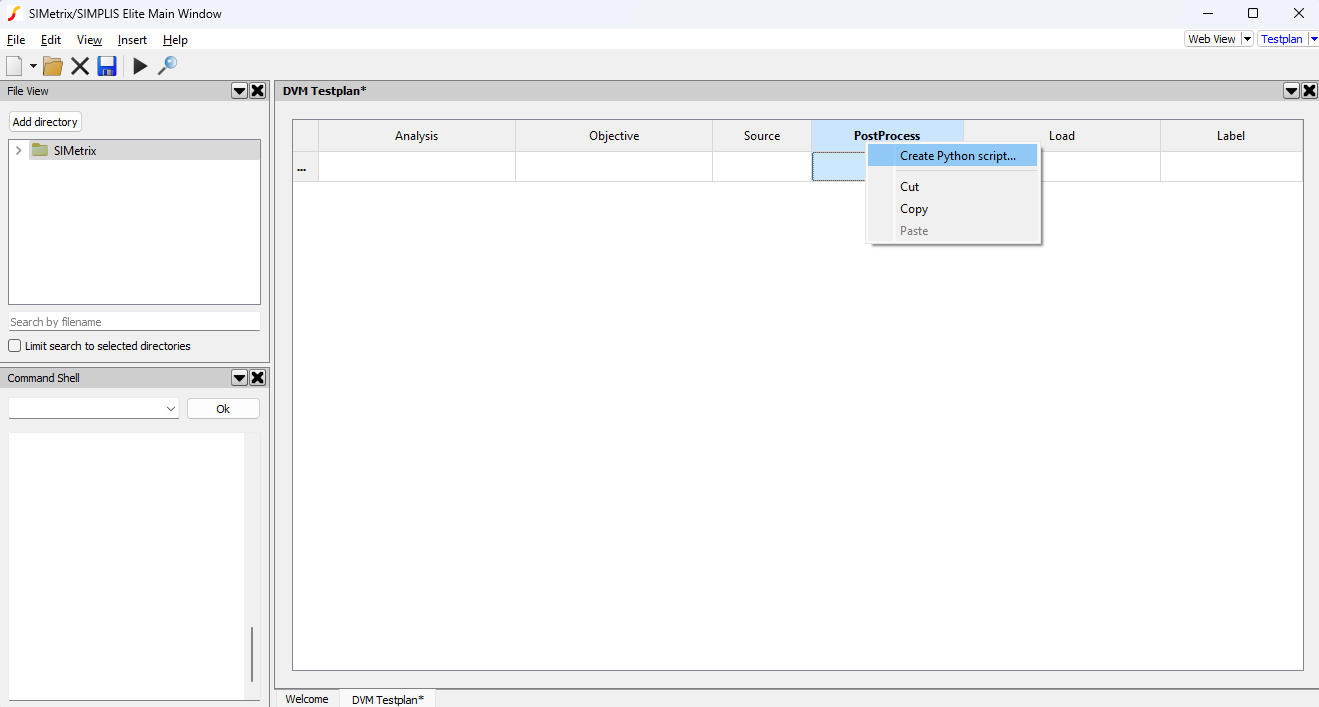The image size is (1319, 707).
Task: Open search using the magnifier toolbar icon
Action: coord(168,66)
